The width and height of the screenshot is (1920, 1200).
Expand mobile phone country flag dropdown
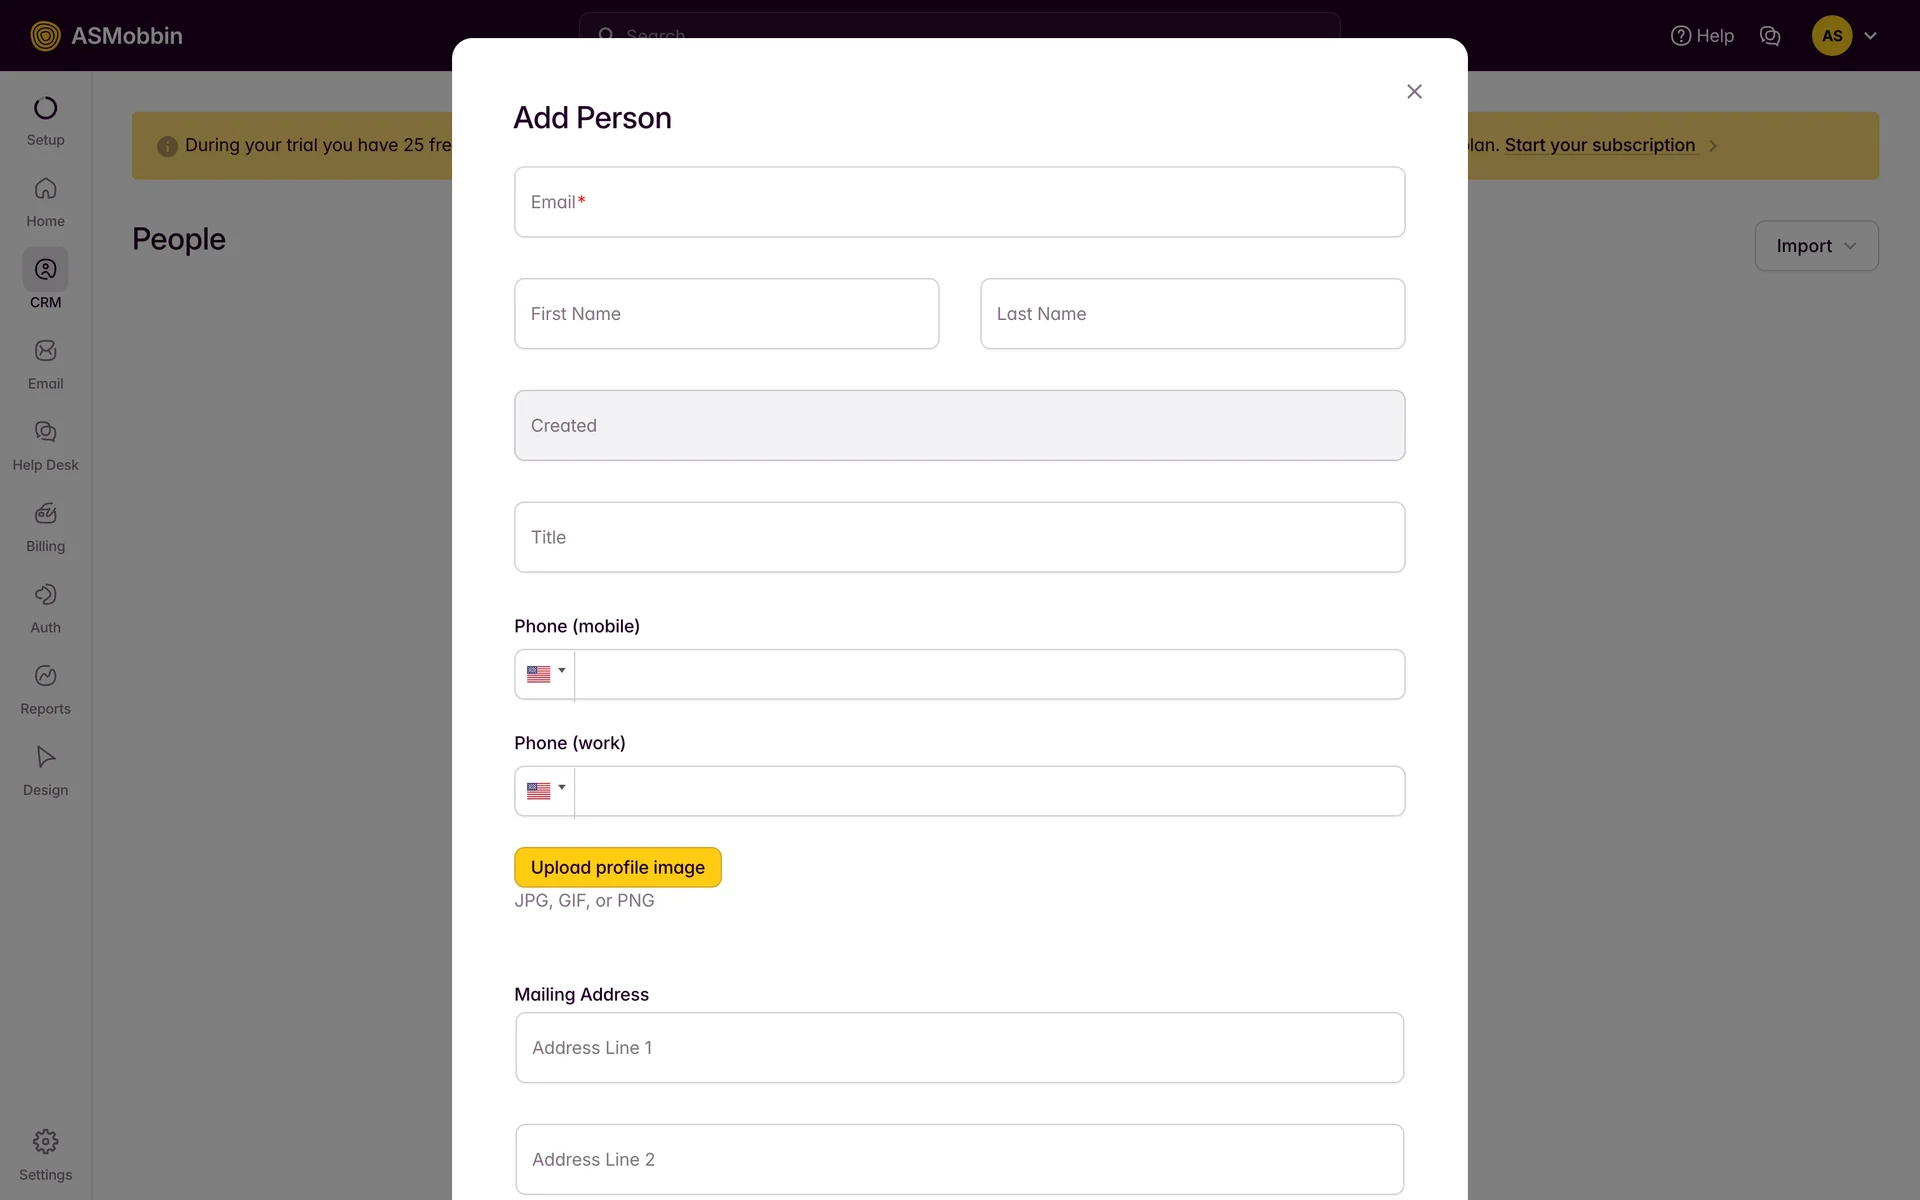(546, 674)
